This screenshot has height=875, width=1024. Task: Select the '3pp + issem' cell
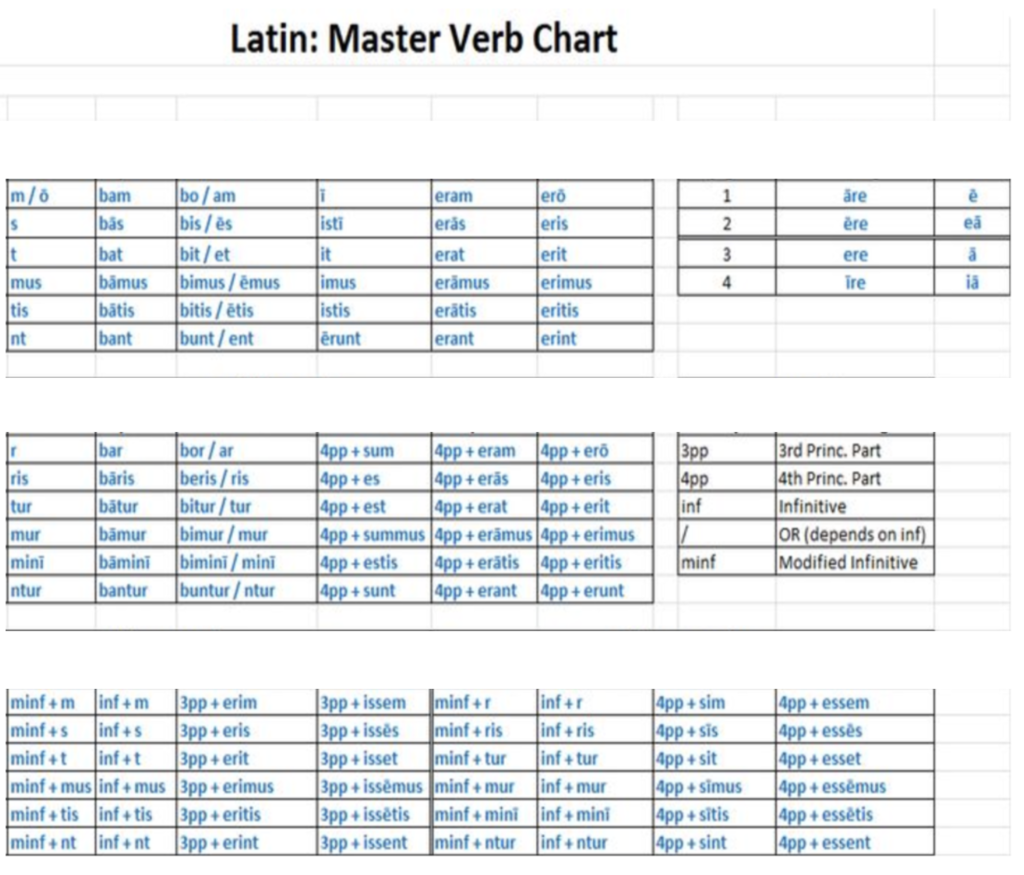point(374,703)
